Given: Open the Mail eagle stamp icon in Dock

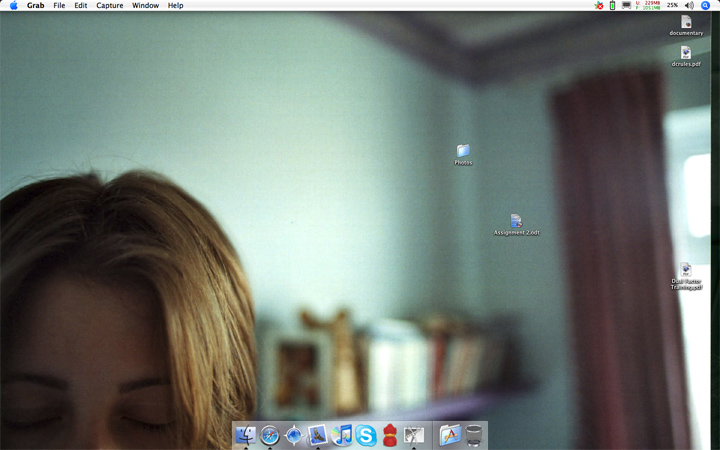Looking at the screenshot, I should [x=318, y=434].
